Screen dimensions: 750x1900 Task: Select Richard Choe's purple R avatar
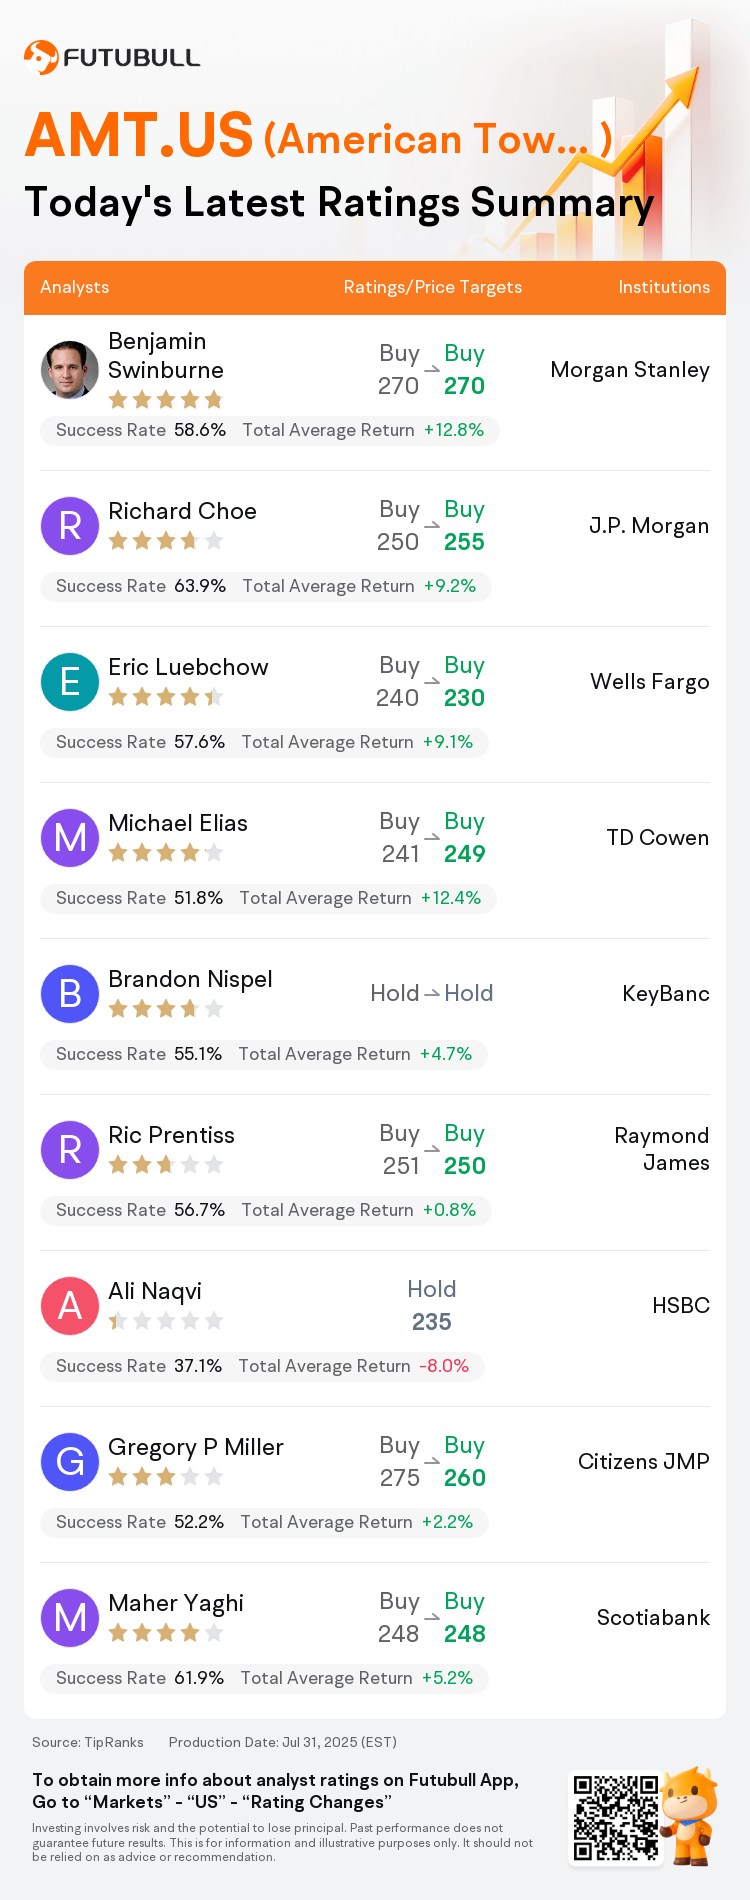[70, 525]
